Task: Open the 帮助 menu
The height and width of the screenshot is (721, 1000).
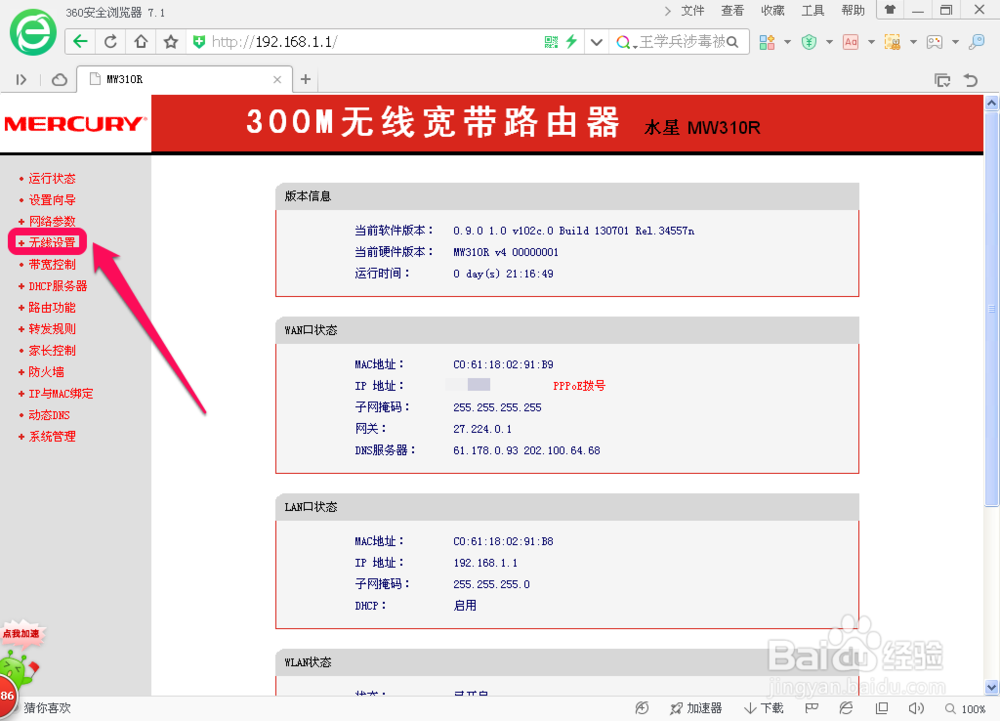Action: (853, 11)
